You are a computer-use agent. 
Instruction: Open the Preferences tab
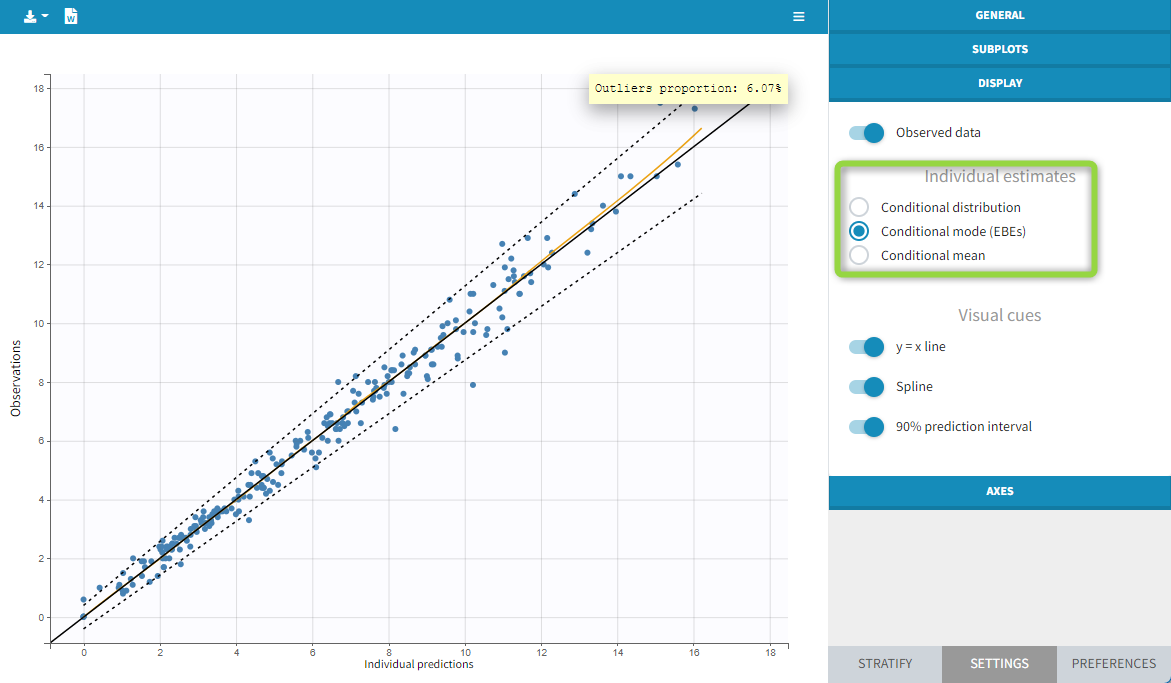click(x=1113, y=664)
